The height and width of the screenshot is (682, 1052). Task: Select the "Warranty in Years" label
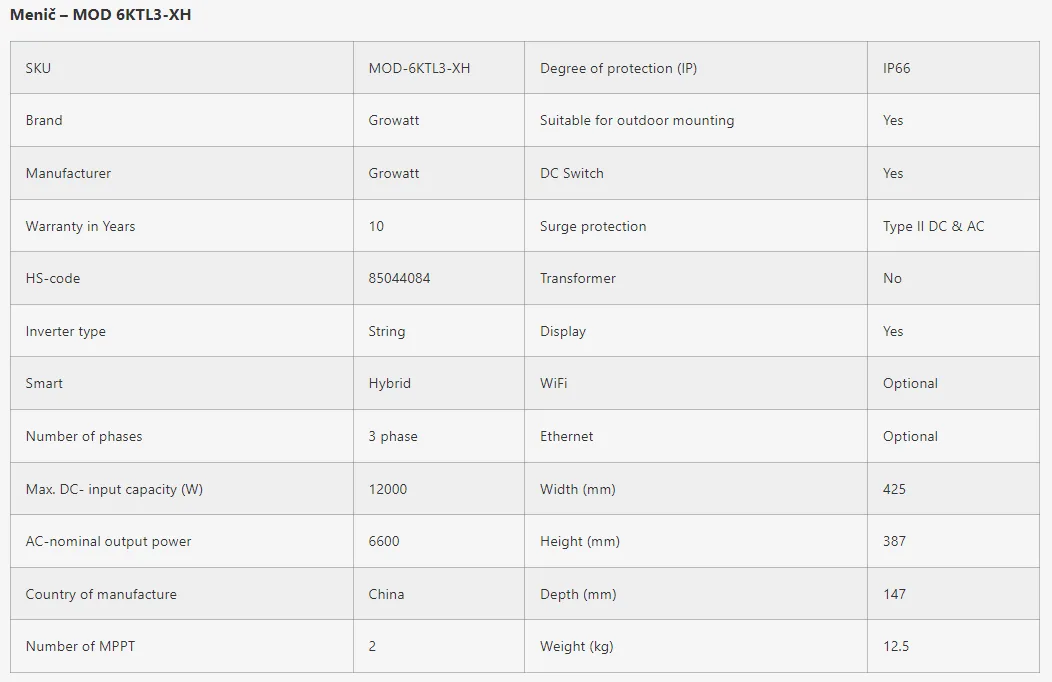point(80,226)
